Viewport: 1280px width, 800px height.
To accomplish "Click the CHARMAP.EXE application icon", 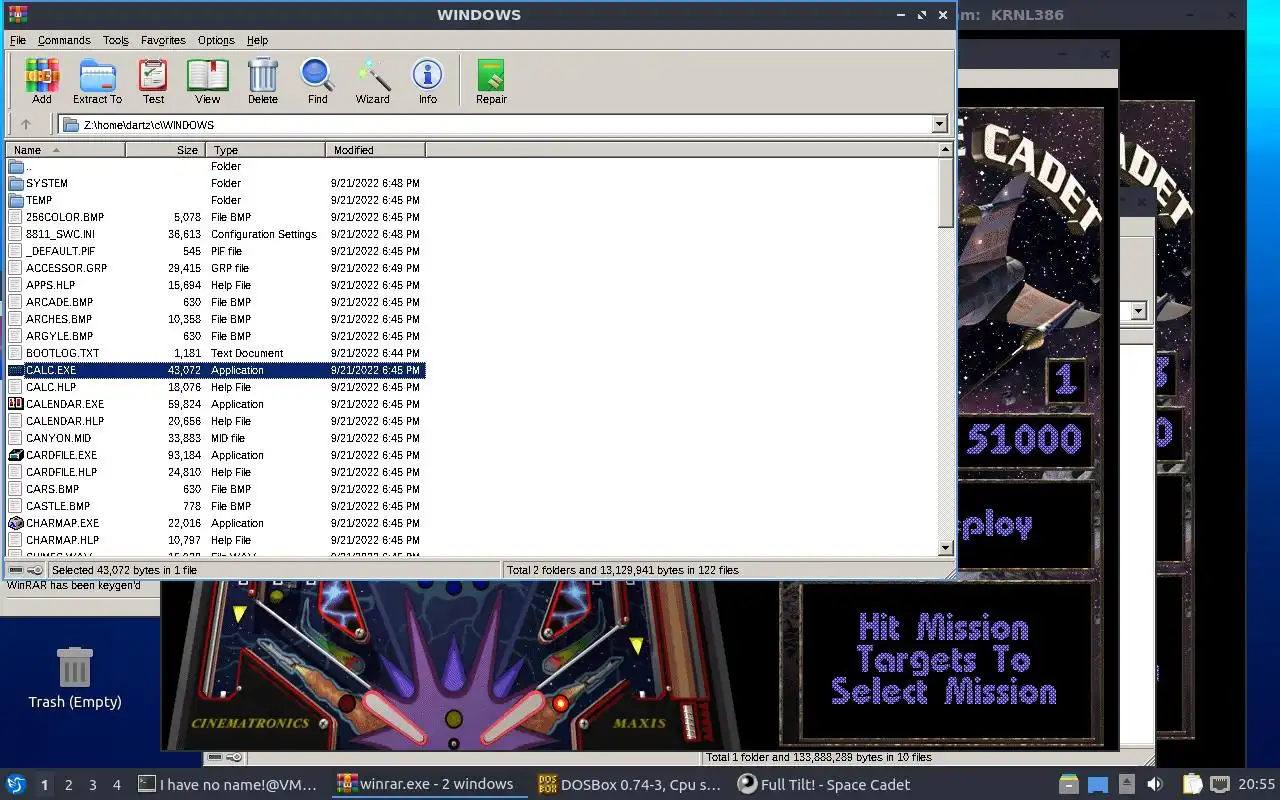I will [x=16, y=523].
